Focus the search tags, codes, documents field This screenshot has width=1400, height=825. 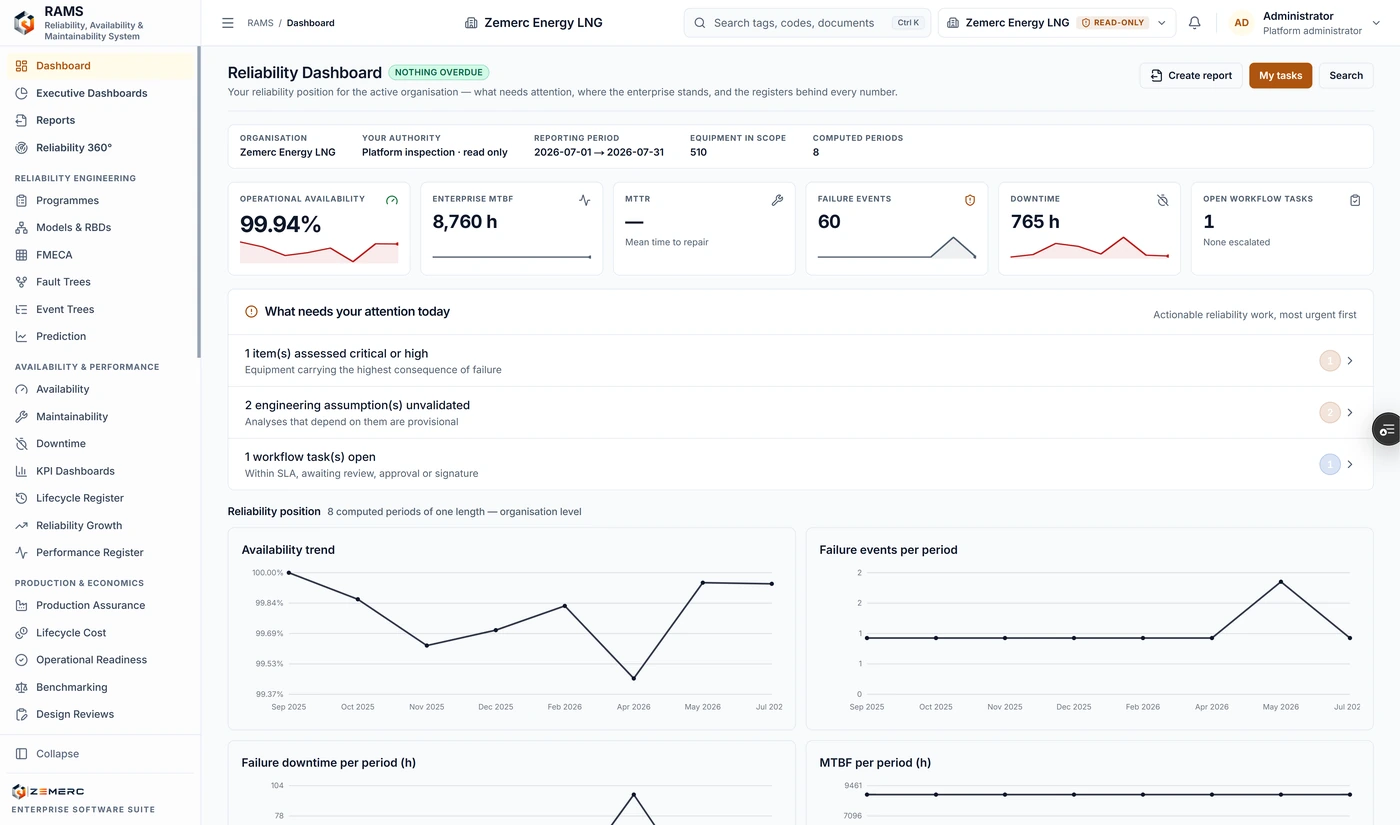[x=807, y=23]
